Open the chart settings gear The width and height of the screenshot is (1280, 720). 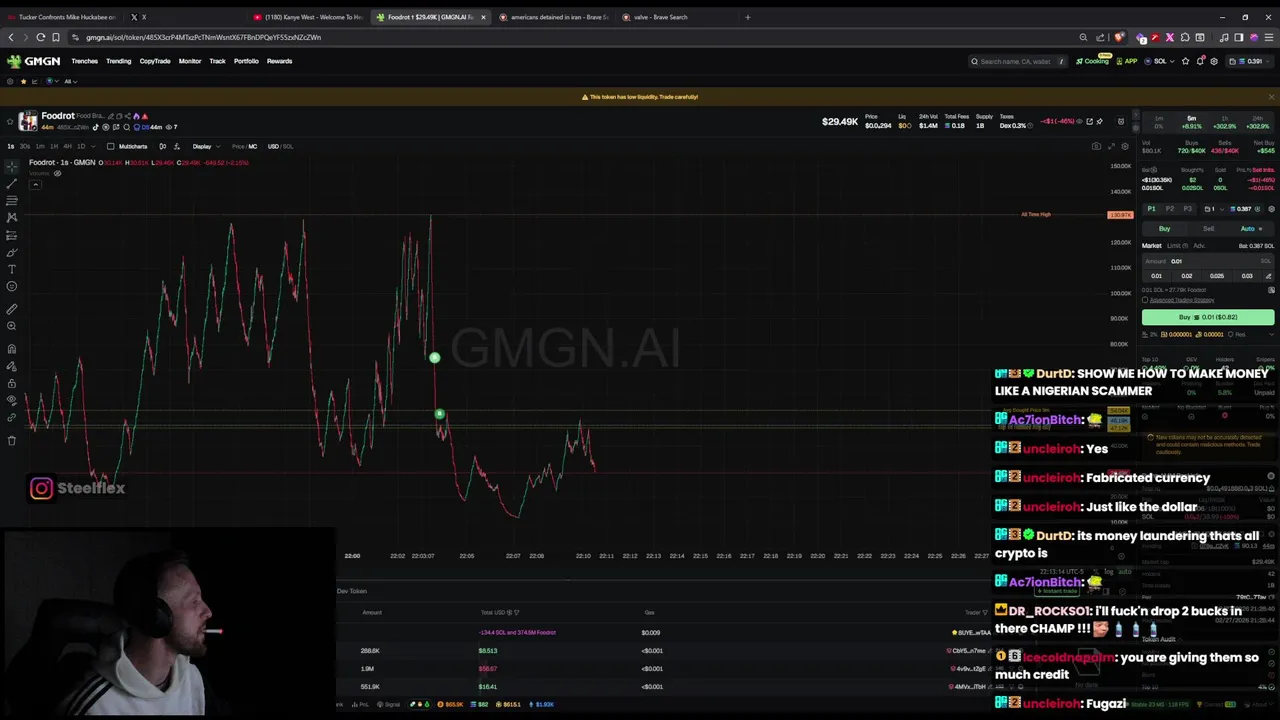1125,146
